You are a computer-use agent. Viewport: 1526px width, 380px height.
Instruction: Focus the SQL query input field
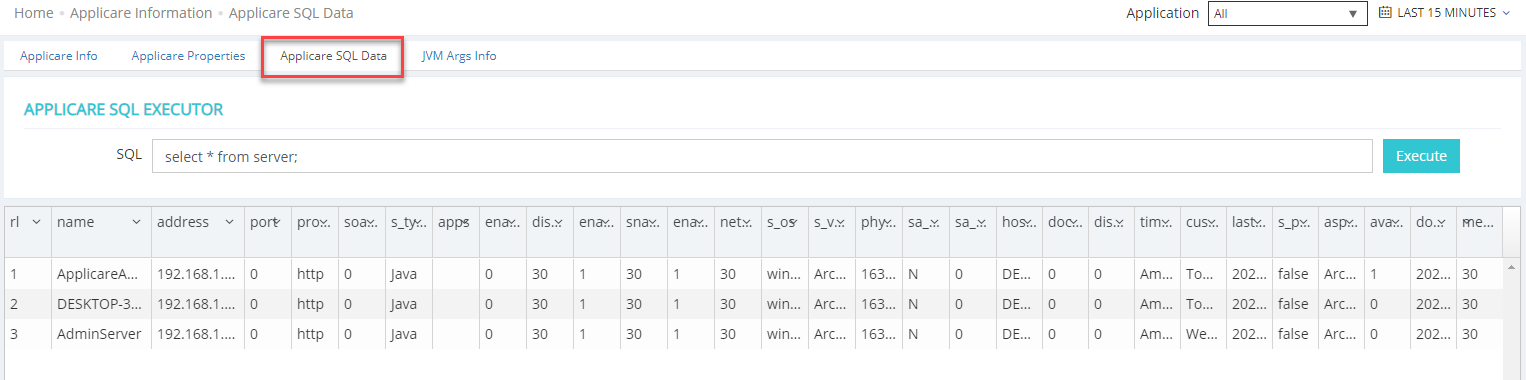pyautogui.click(x=762, y=156)
